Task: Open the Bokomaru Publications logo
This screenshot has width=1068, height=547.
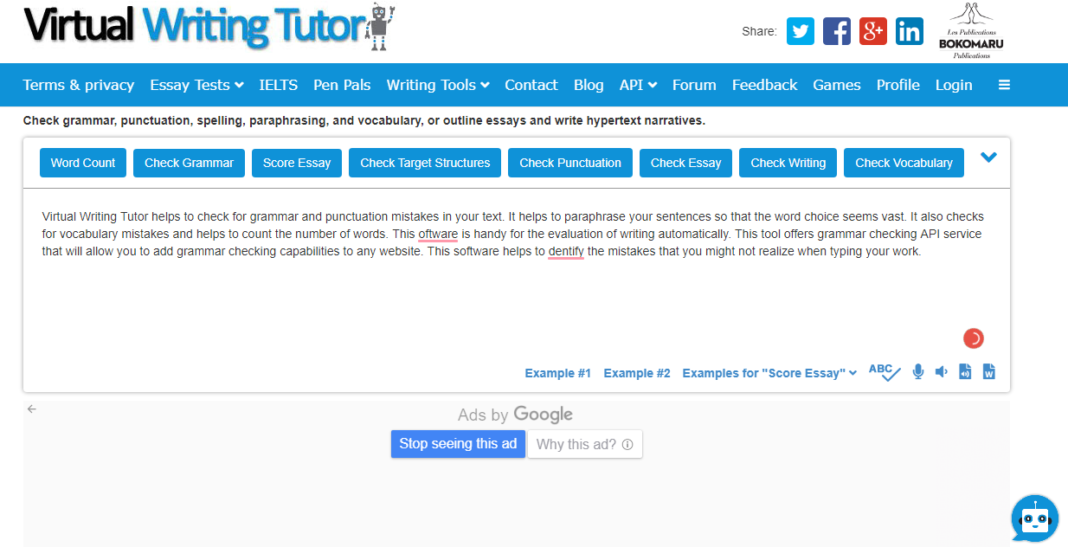Action: click(x=971, y=31)
